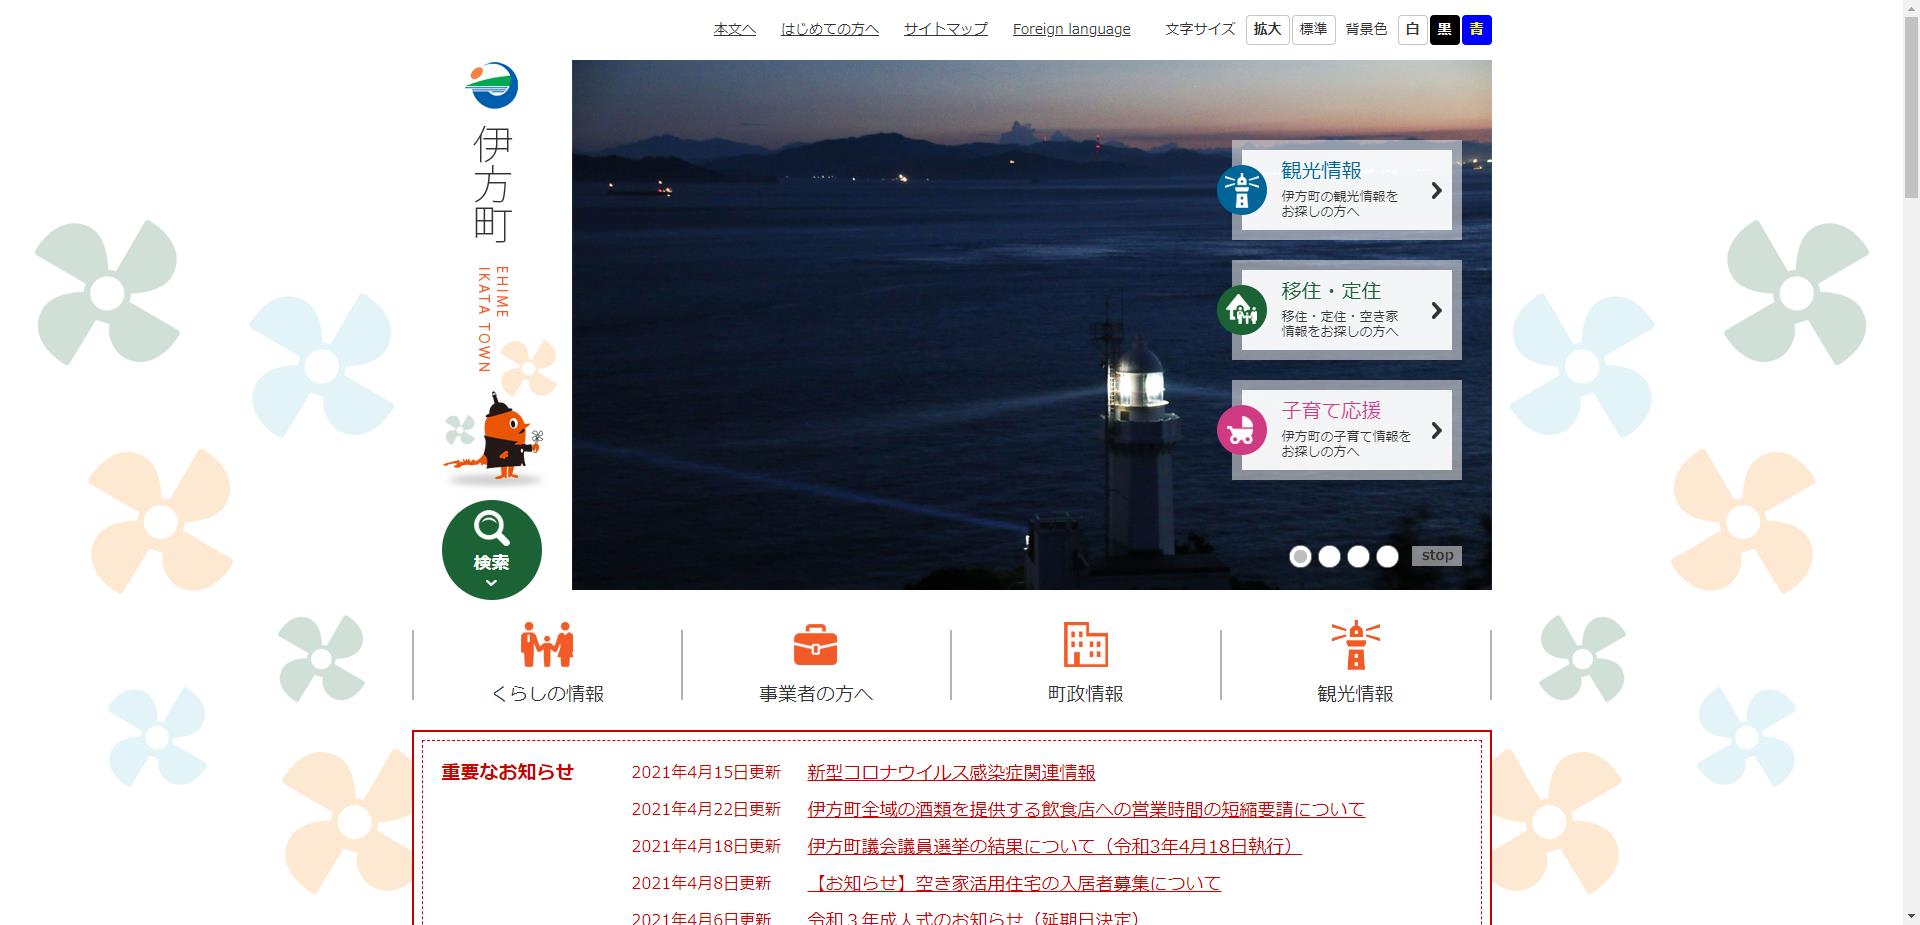
Task: Select the first slideshow indicator dot
Action: click(x=1300, y=556)
